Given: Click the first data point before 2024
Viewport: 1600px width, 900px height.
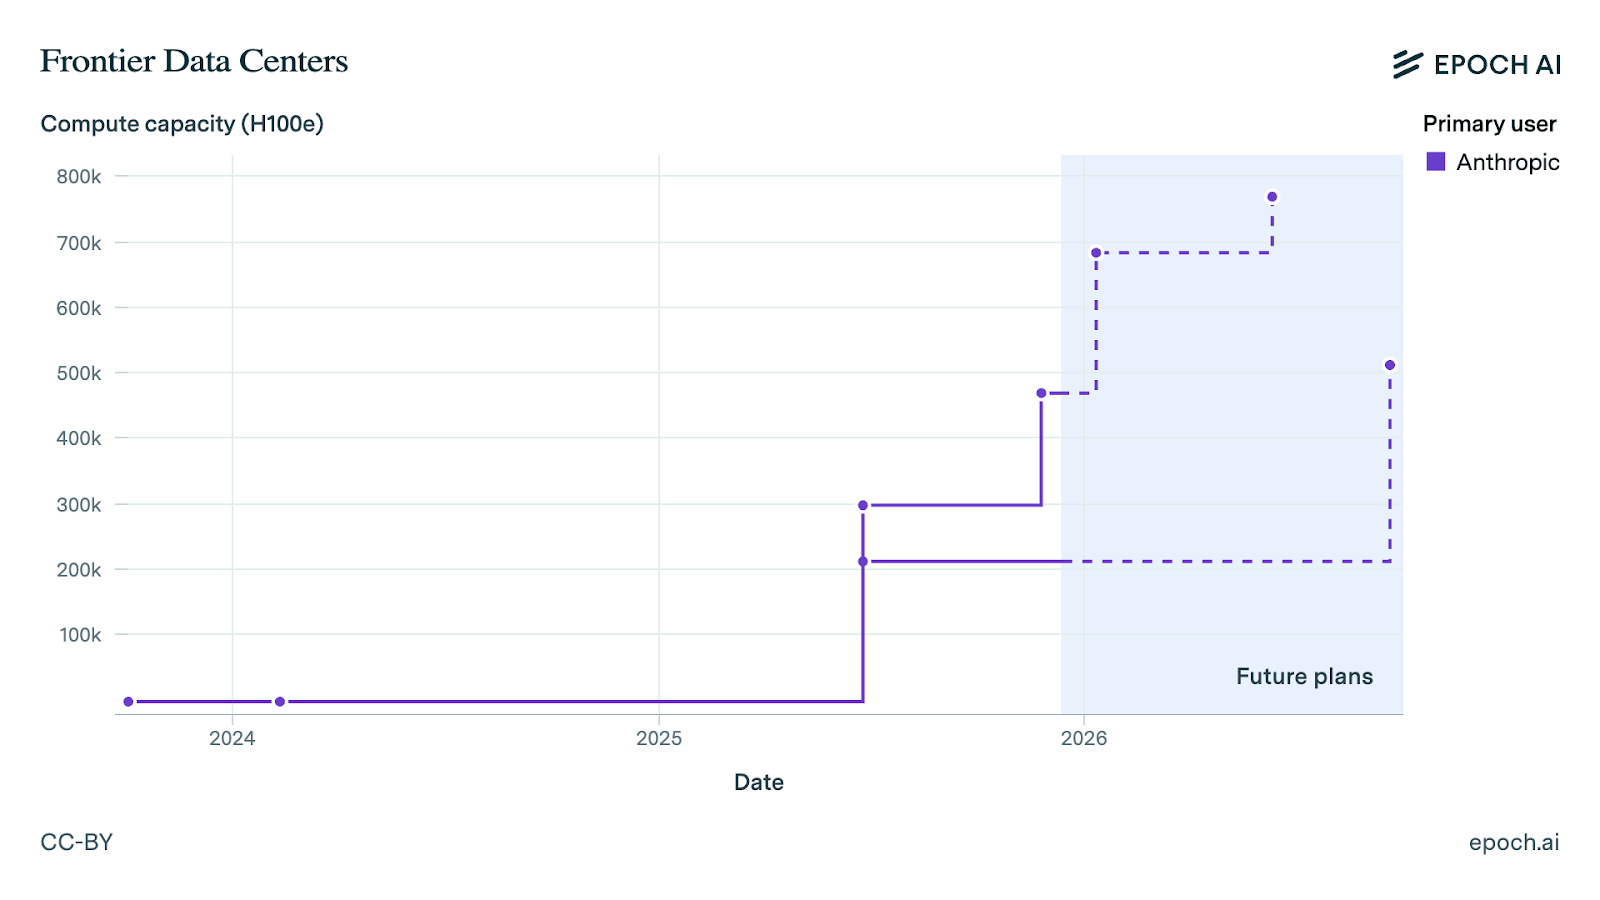Looking at the screenshot, I should (128, 701).
